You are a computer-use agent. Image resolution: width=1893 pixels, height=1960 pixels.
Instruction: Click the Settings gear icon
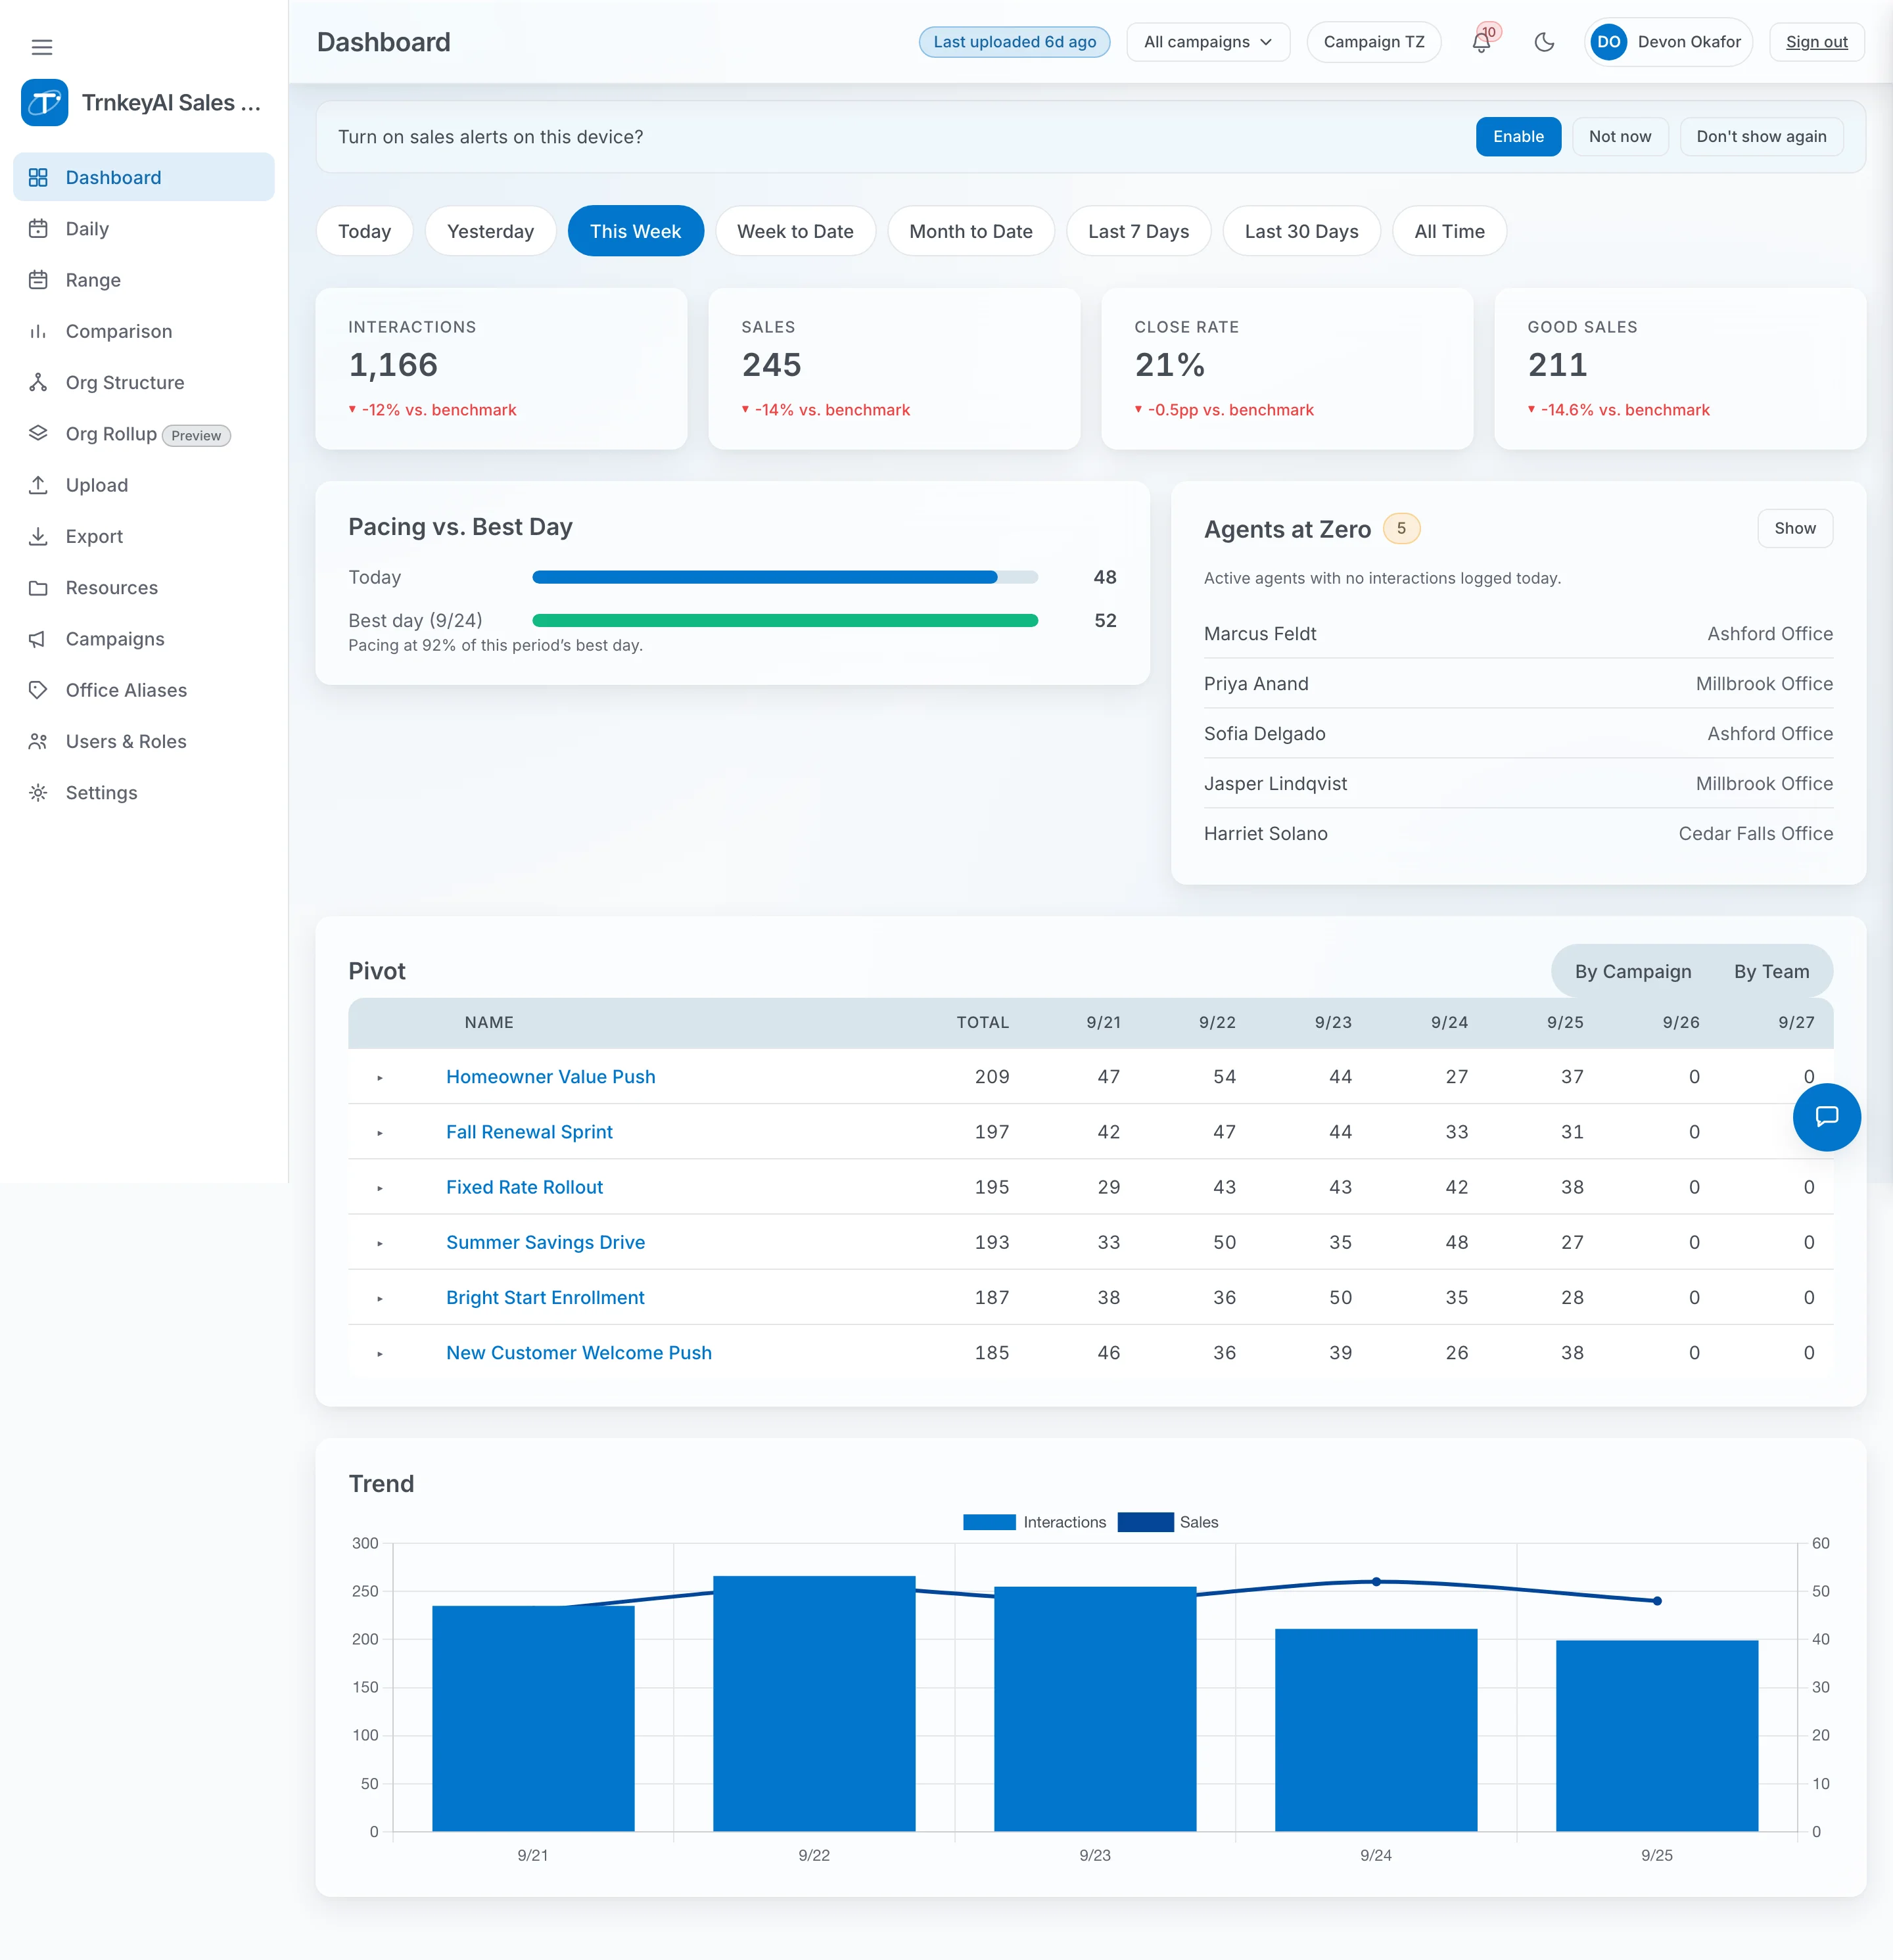tap(38, 793)
